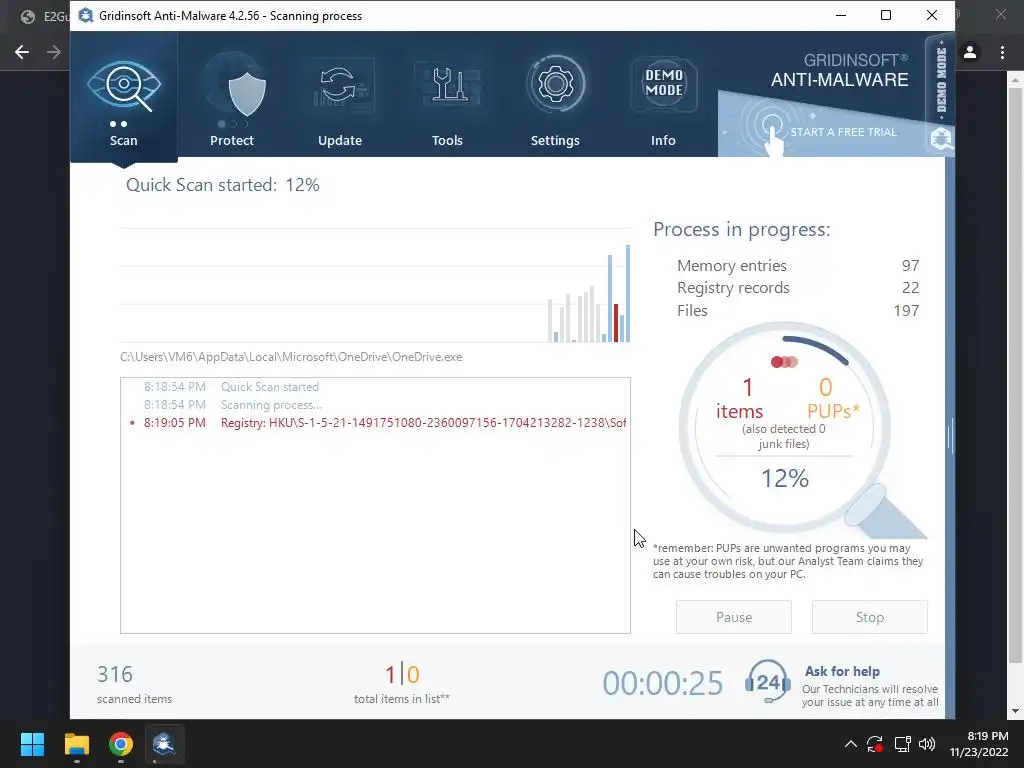Click the 0 PUPs counter

833,398
